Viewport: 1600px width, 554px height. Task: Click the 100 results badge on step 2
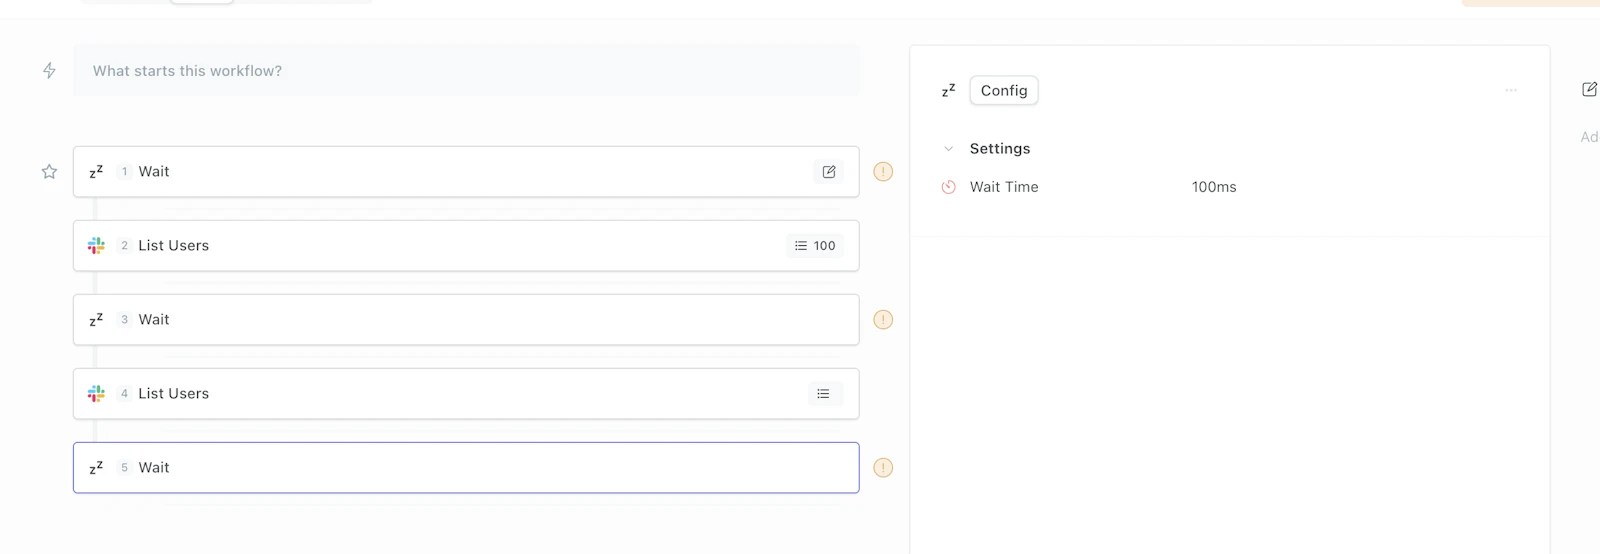(815, 246)
